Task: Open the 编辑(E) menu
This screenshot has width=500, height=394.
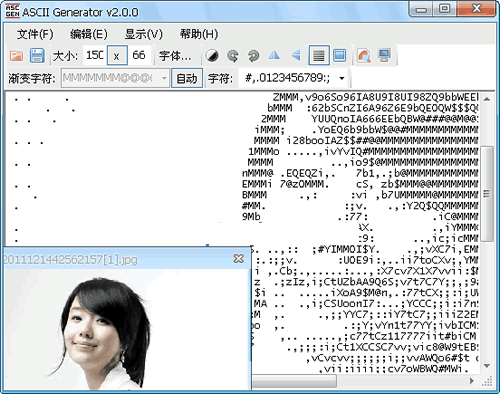Action: click(89, 34)
